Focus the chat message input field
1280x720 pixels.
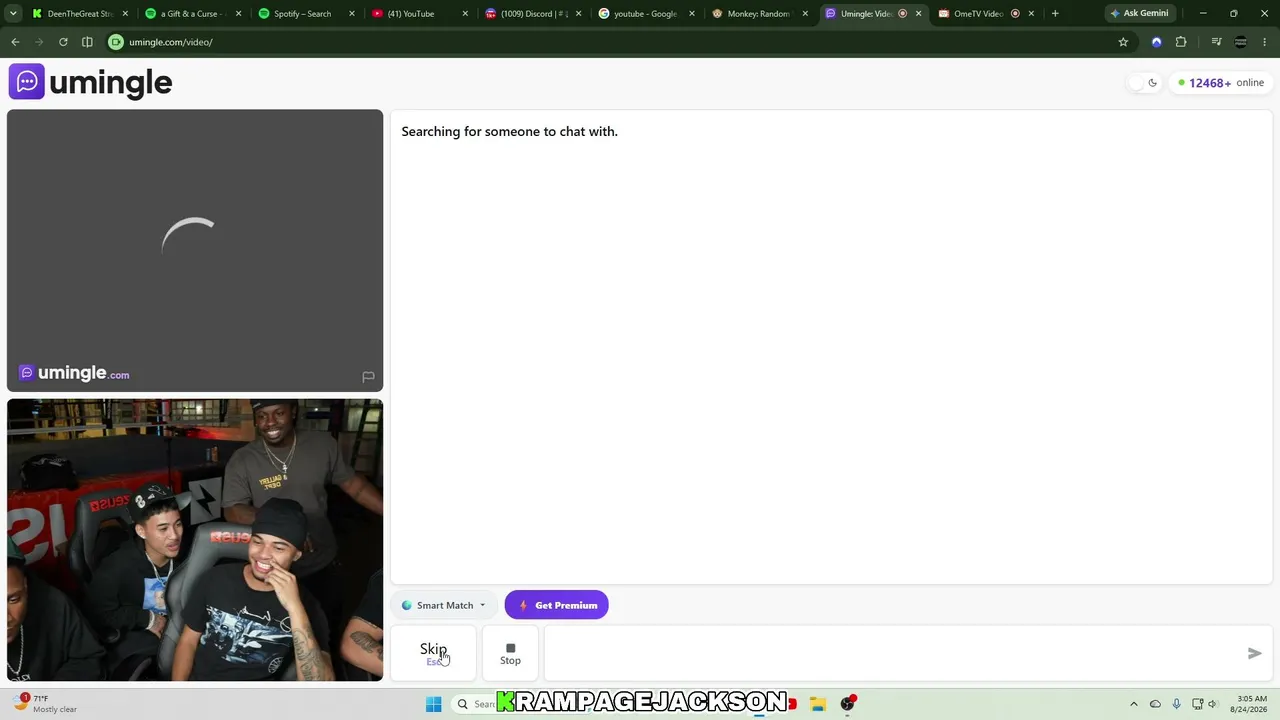[x=893, y=653]
